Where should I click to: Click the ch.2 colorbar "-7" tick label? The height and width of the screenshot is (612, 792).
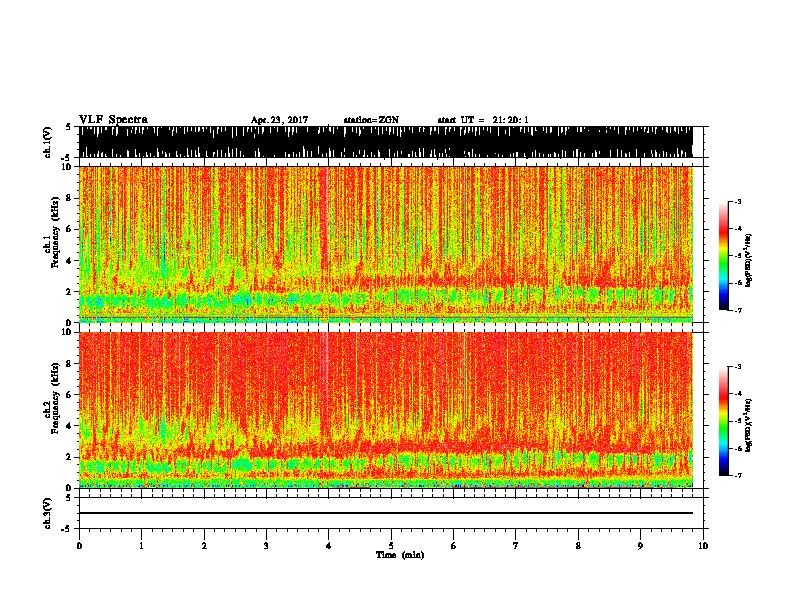738,475
